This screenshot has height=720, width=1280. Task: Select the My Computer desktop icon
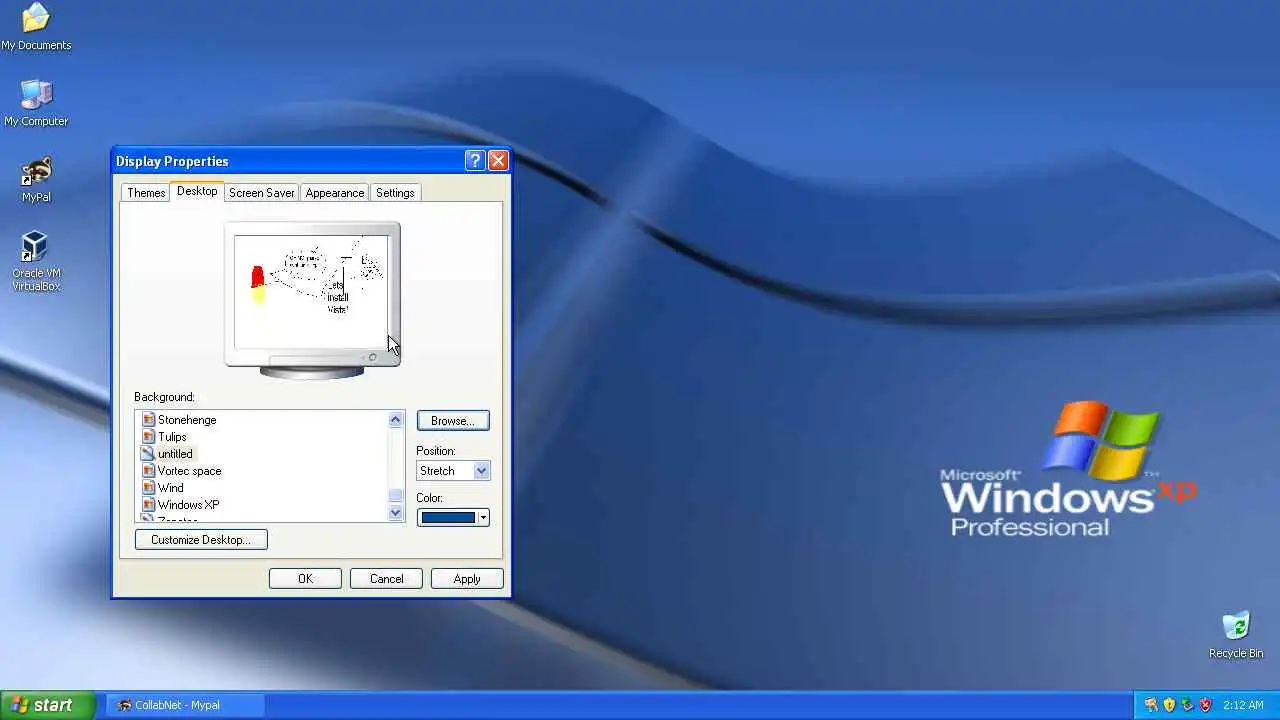(x=36, y=103)
